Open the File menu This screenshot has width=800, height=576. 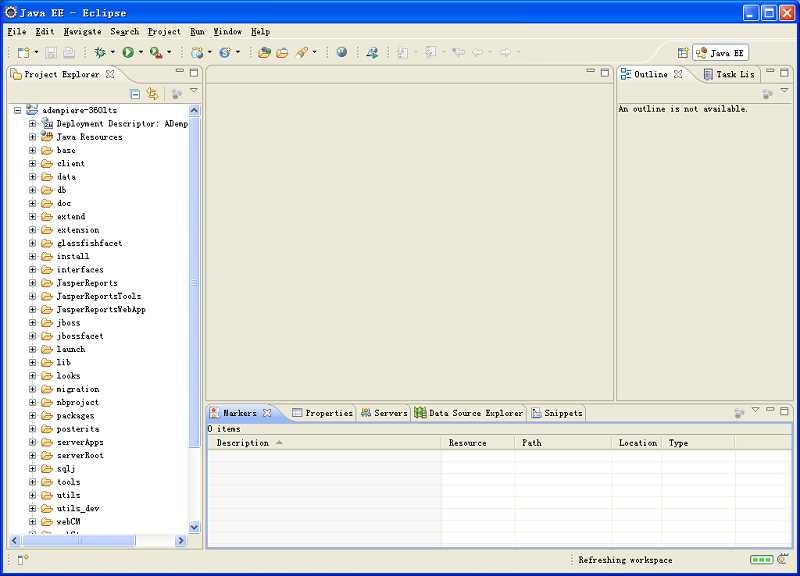click(17, 32)
